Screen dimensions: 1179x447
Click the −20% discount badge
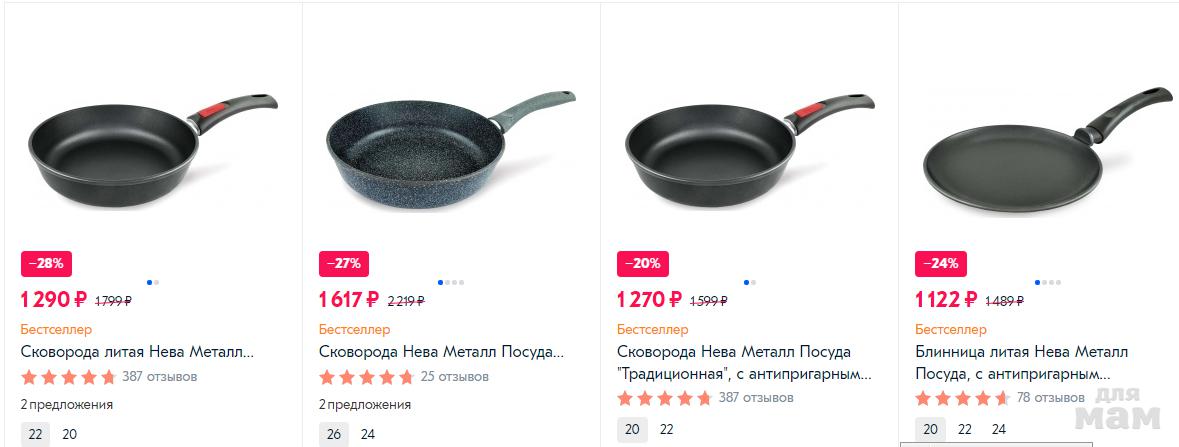tap(642, 264)
